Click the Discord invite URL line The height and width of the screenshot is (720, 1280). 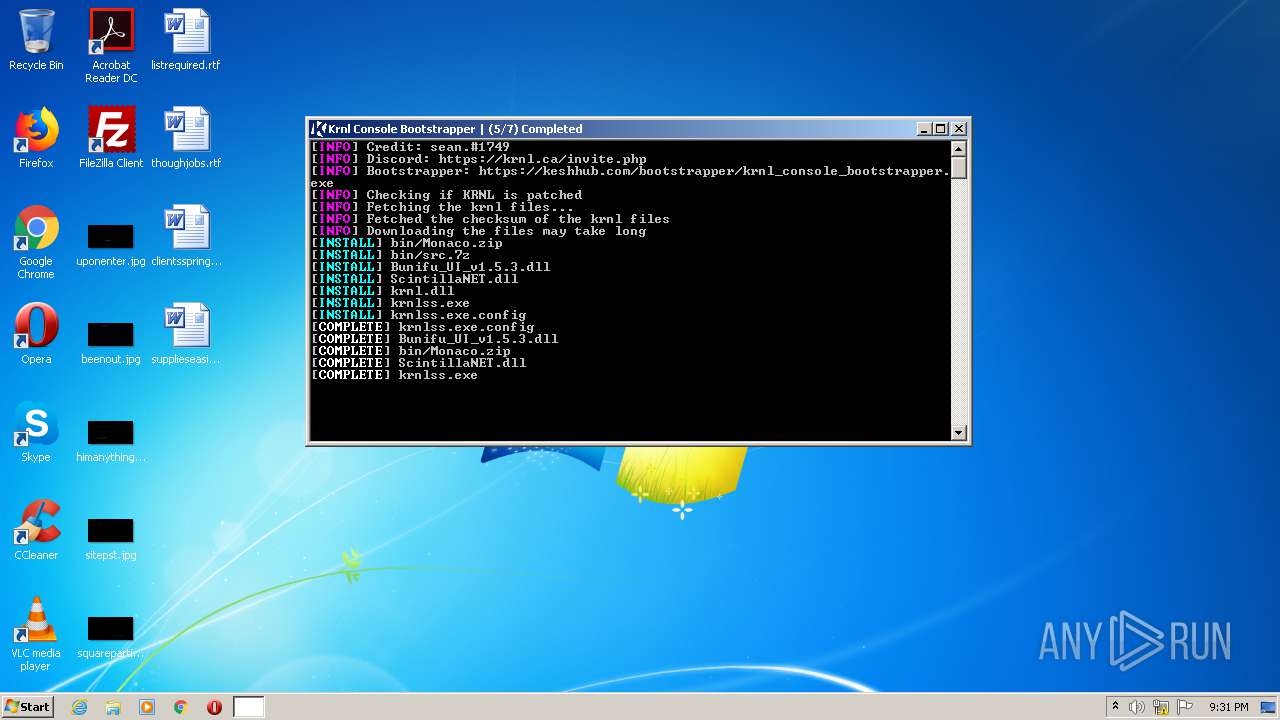[479, 159]
